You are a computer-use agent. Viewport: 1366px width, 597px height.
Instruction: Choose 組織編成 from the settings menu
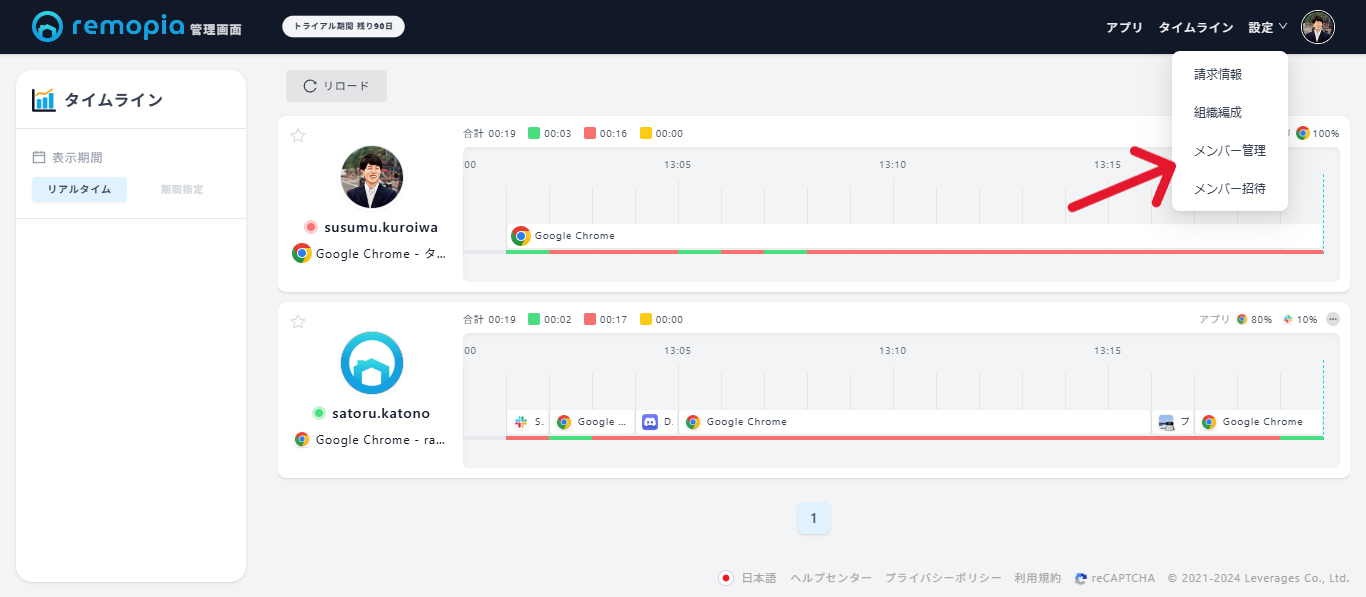(1218, 112)
